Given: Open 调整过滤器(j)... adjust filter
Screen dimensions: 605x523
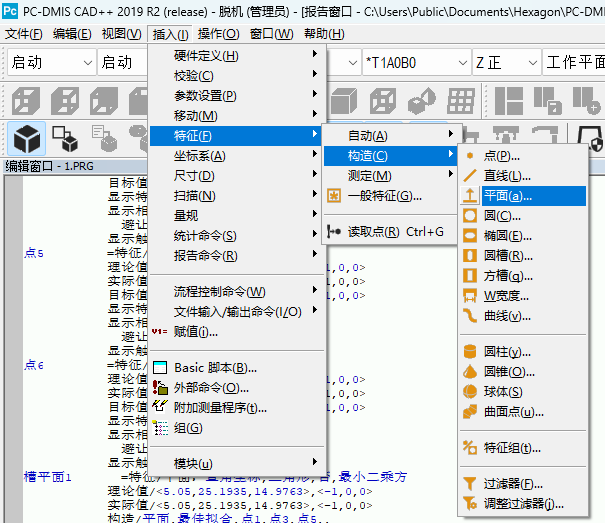Looking at the screenshot, I should tap(523, 503).
